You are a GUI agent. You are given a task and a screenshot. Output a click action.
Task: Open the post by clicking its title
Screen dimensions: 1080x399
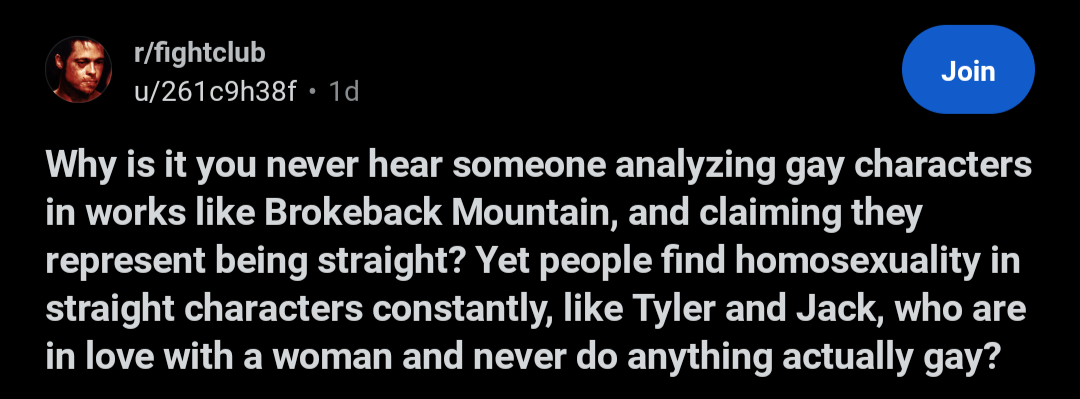[539, 261]
